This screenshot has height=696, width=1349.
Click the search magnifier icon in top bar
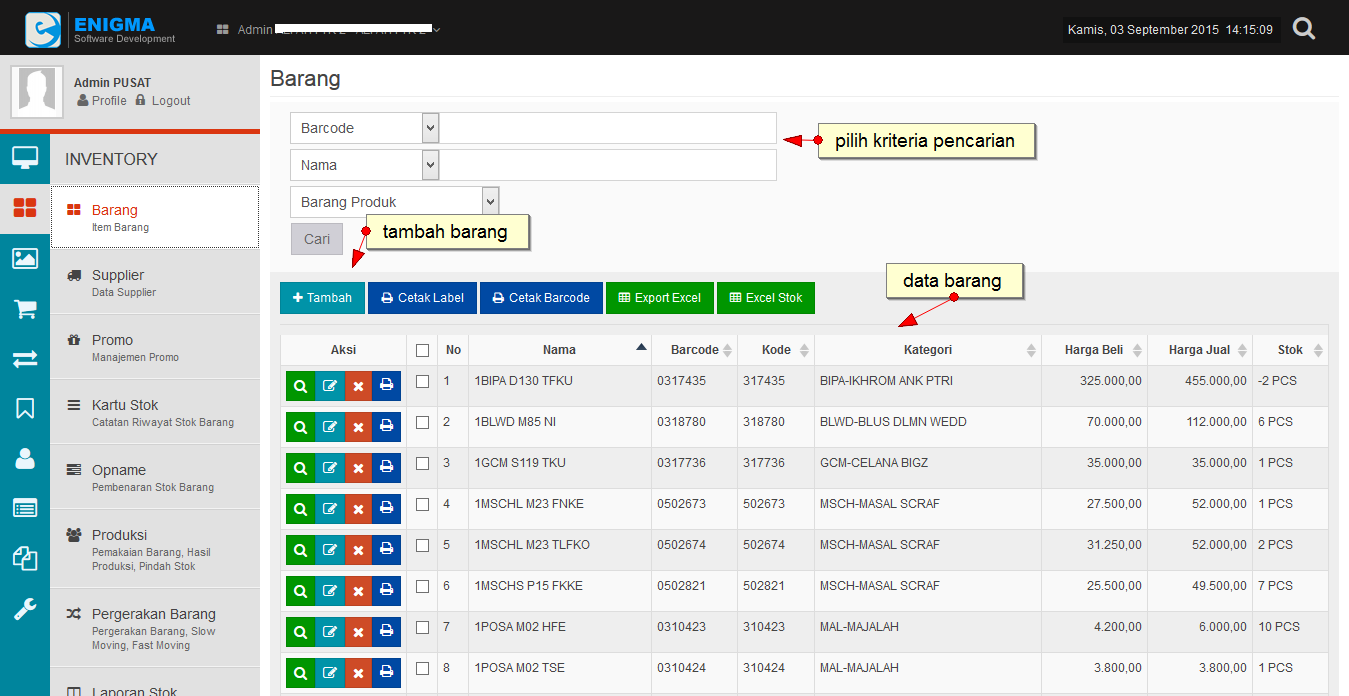click(x=1304, y=28)
